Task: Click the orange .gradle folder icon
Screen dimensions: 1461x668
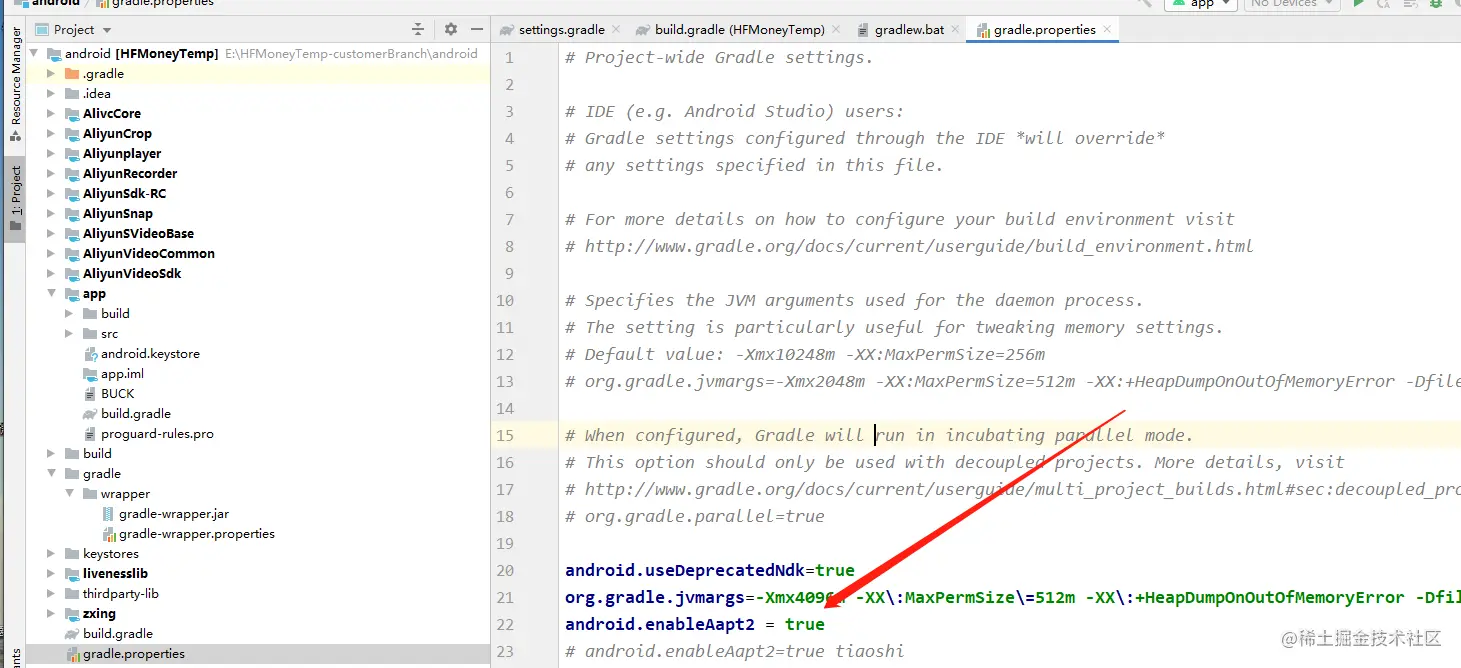Action: 72,74
